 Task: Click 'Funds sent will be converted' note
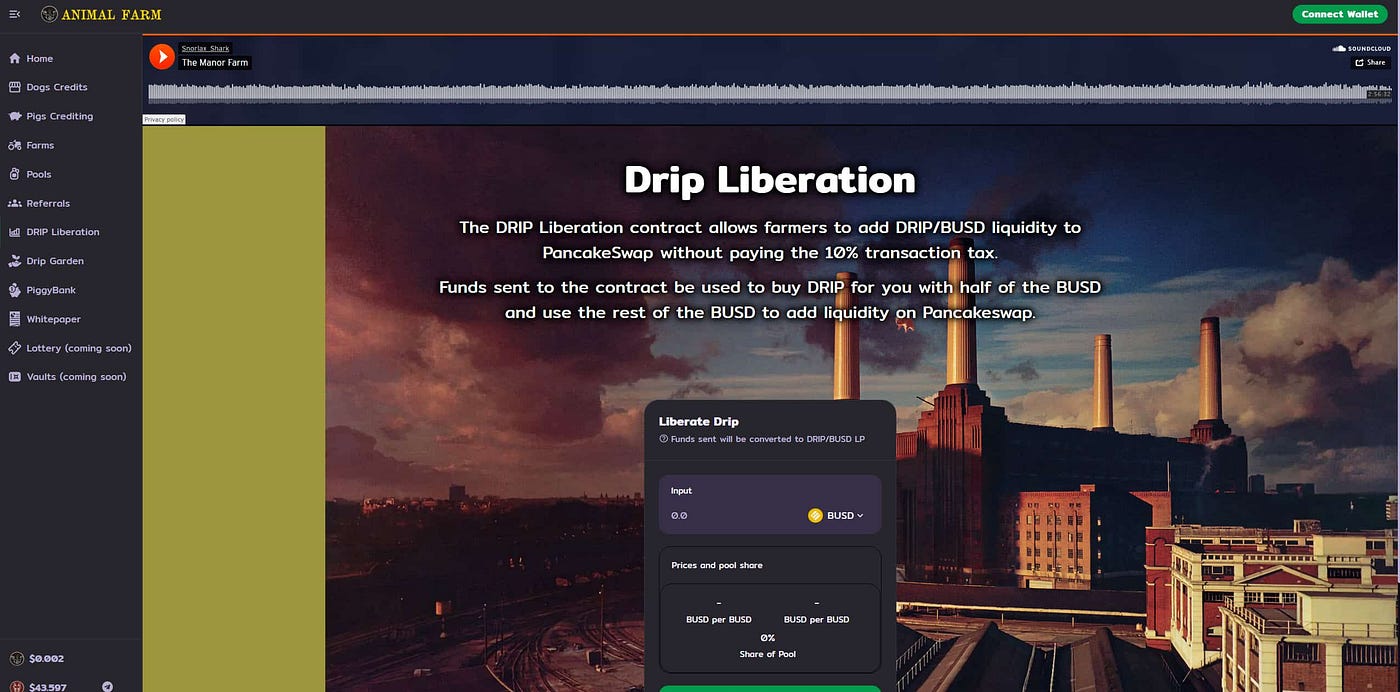pyautogui.click(x=768, y=439)
